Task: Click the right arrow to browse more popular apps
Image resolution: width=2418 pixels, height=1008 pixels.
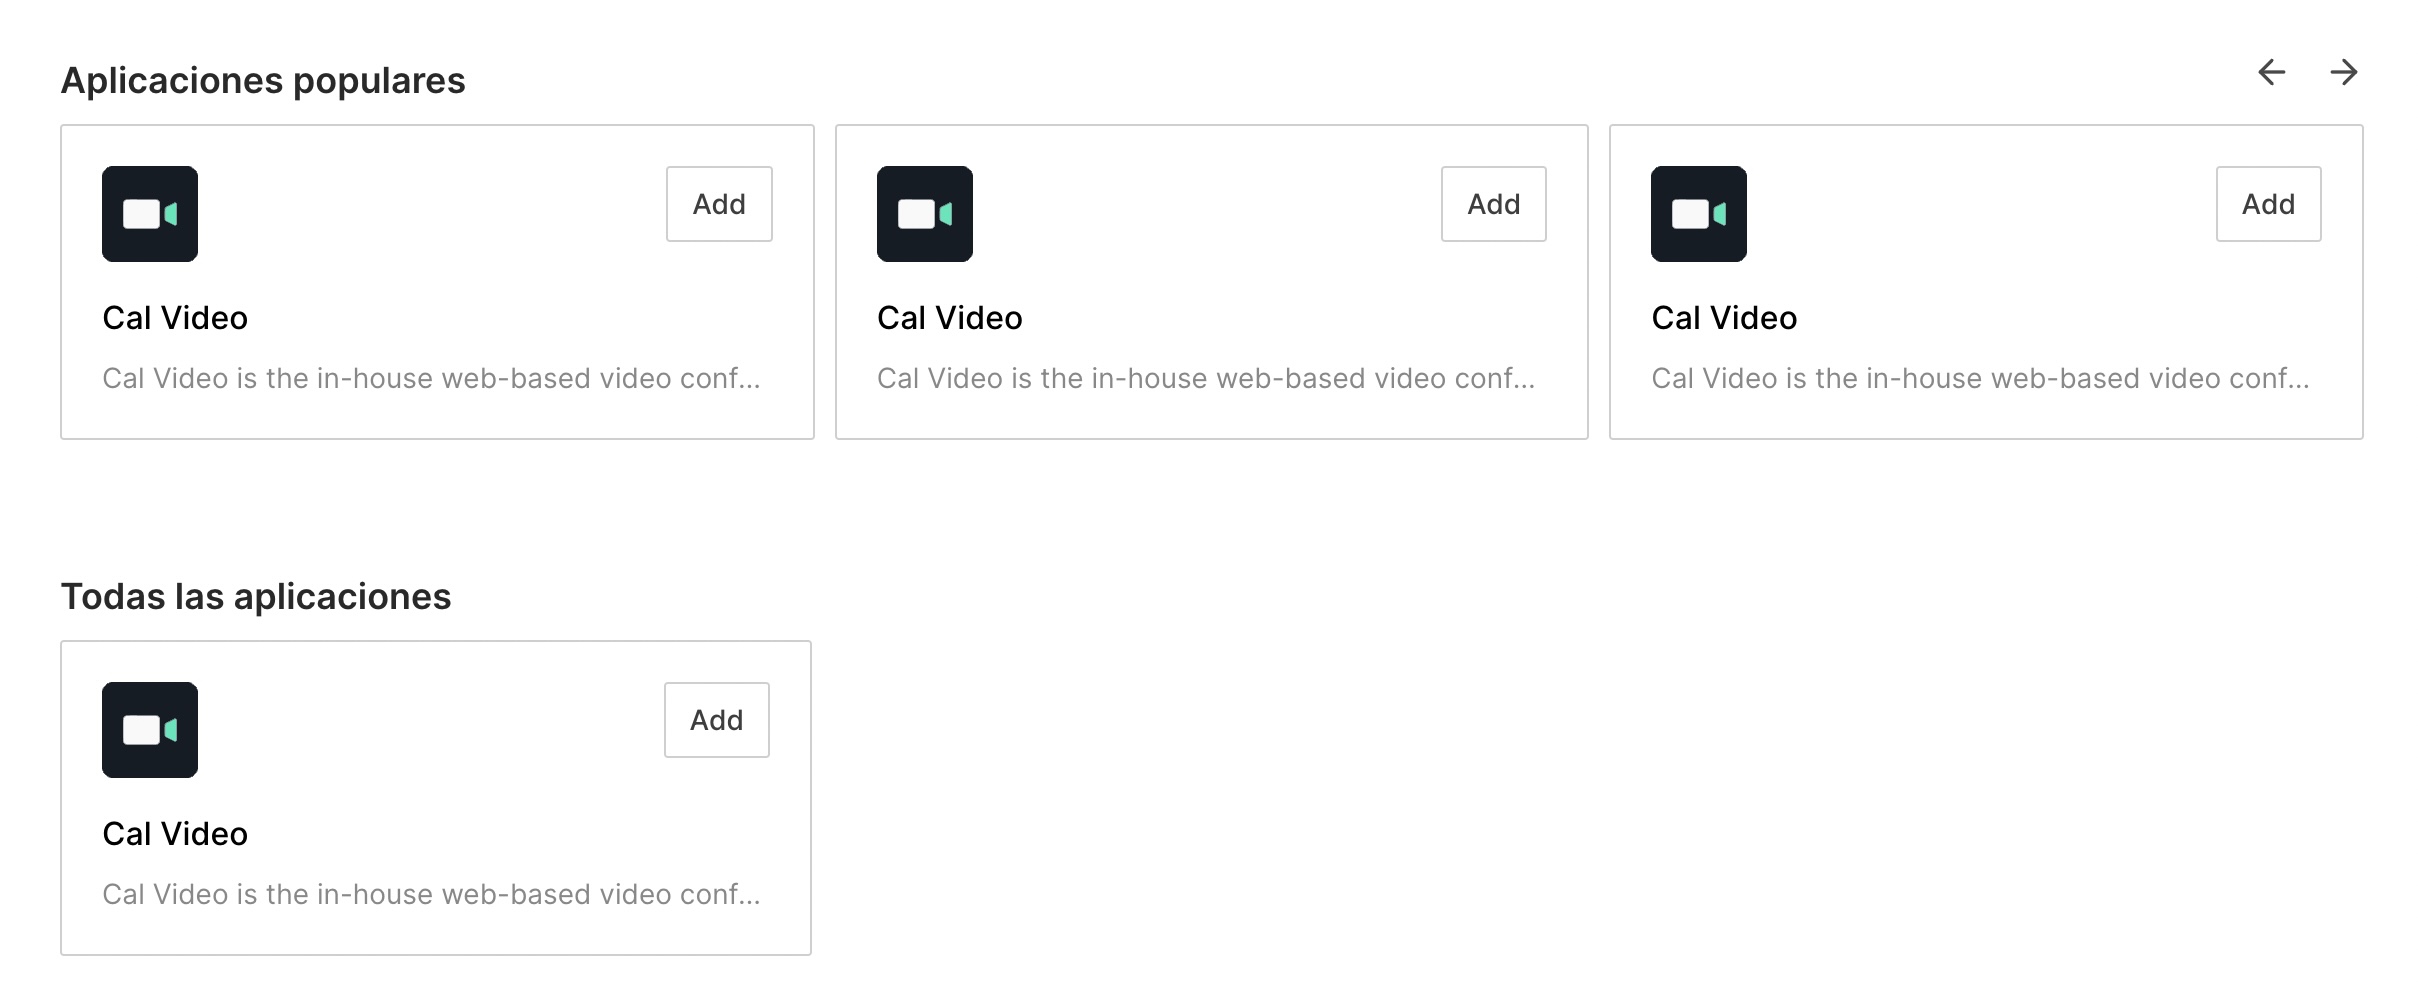Action: coord(2345,72)
